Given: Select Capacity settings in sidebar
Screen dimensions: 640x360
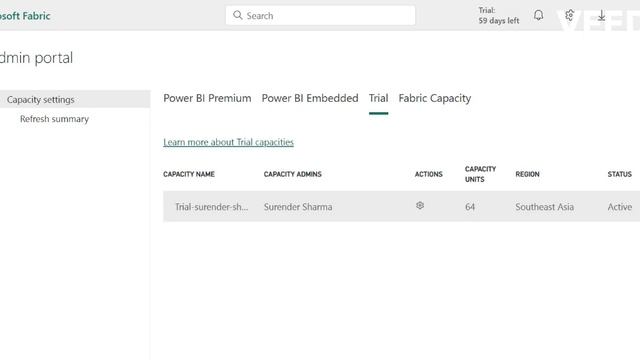Looking at the screenshot, I should 75,99.
